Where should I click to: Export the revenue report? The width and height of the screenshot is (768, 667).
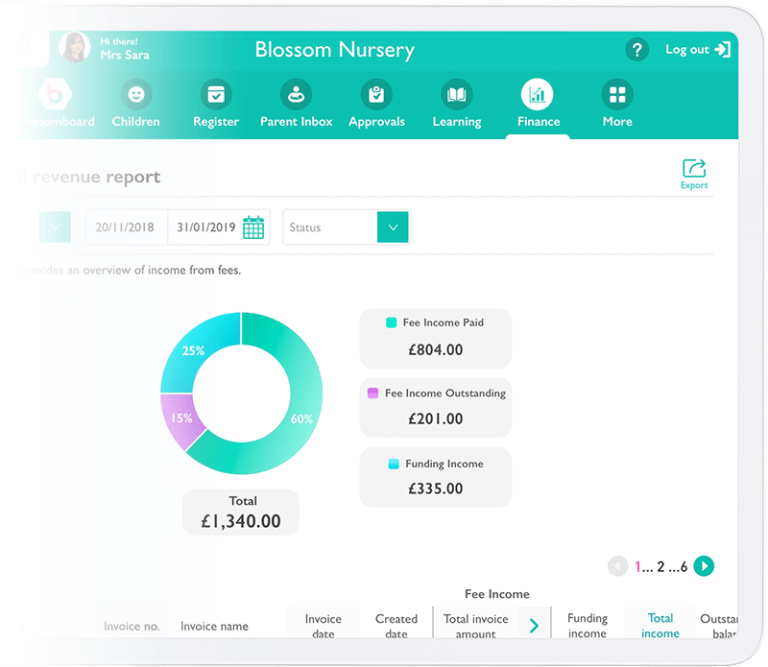pos(693,172)
